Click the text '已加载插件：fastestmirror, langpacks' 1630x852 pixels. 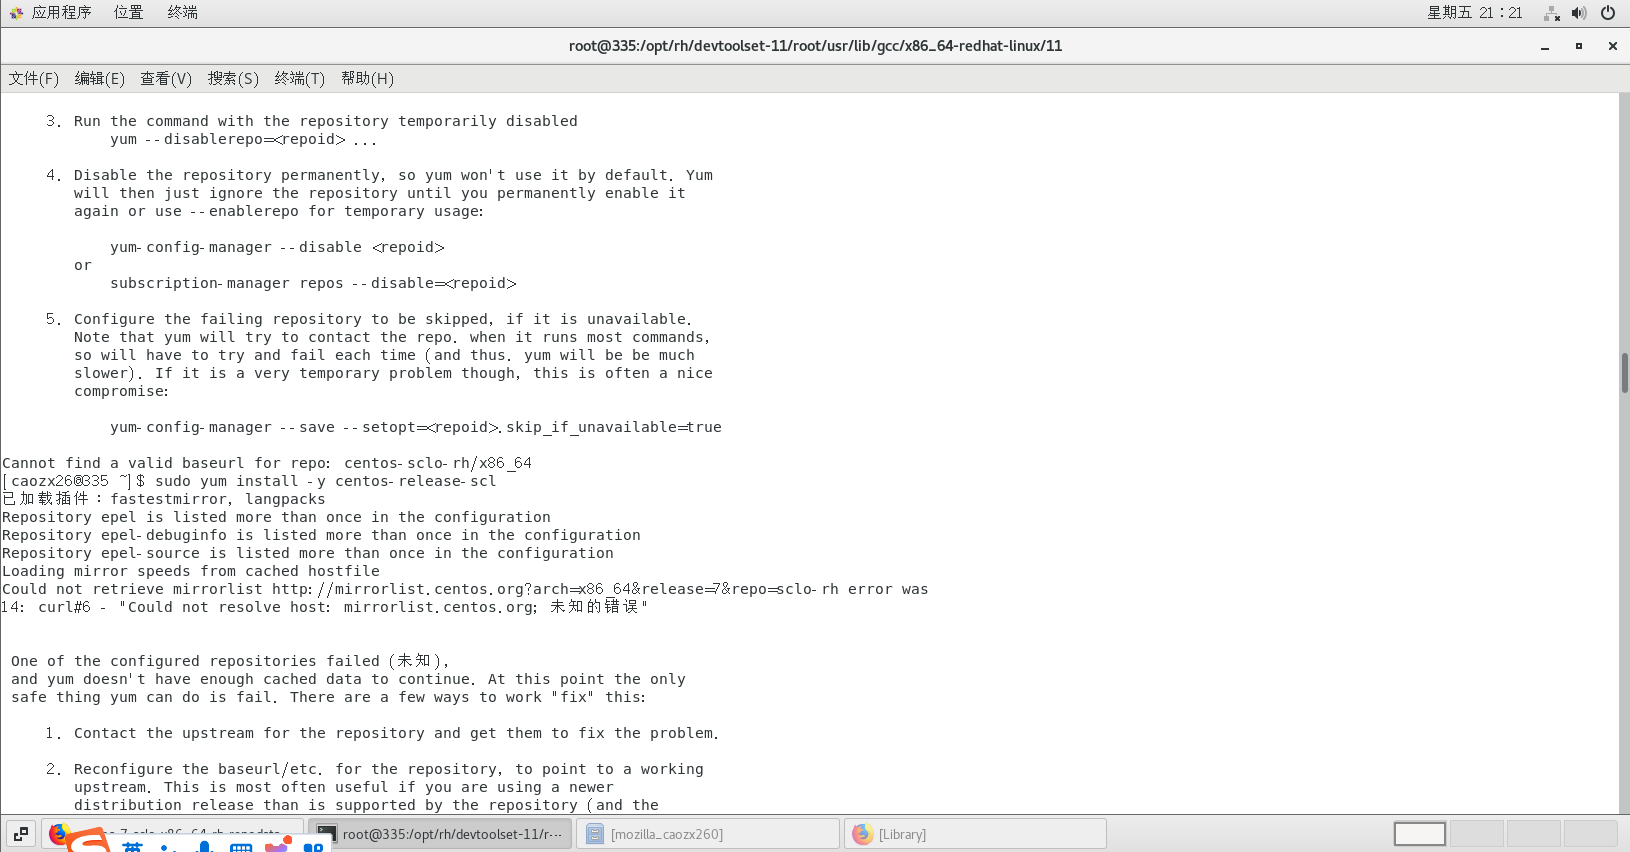point(164,499)
